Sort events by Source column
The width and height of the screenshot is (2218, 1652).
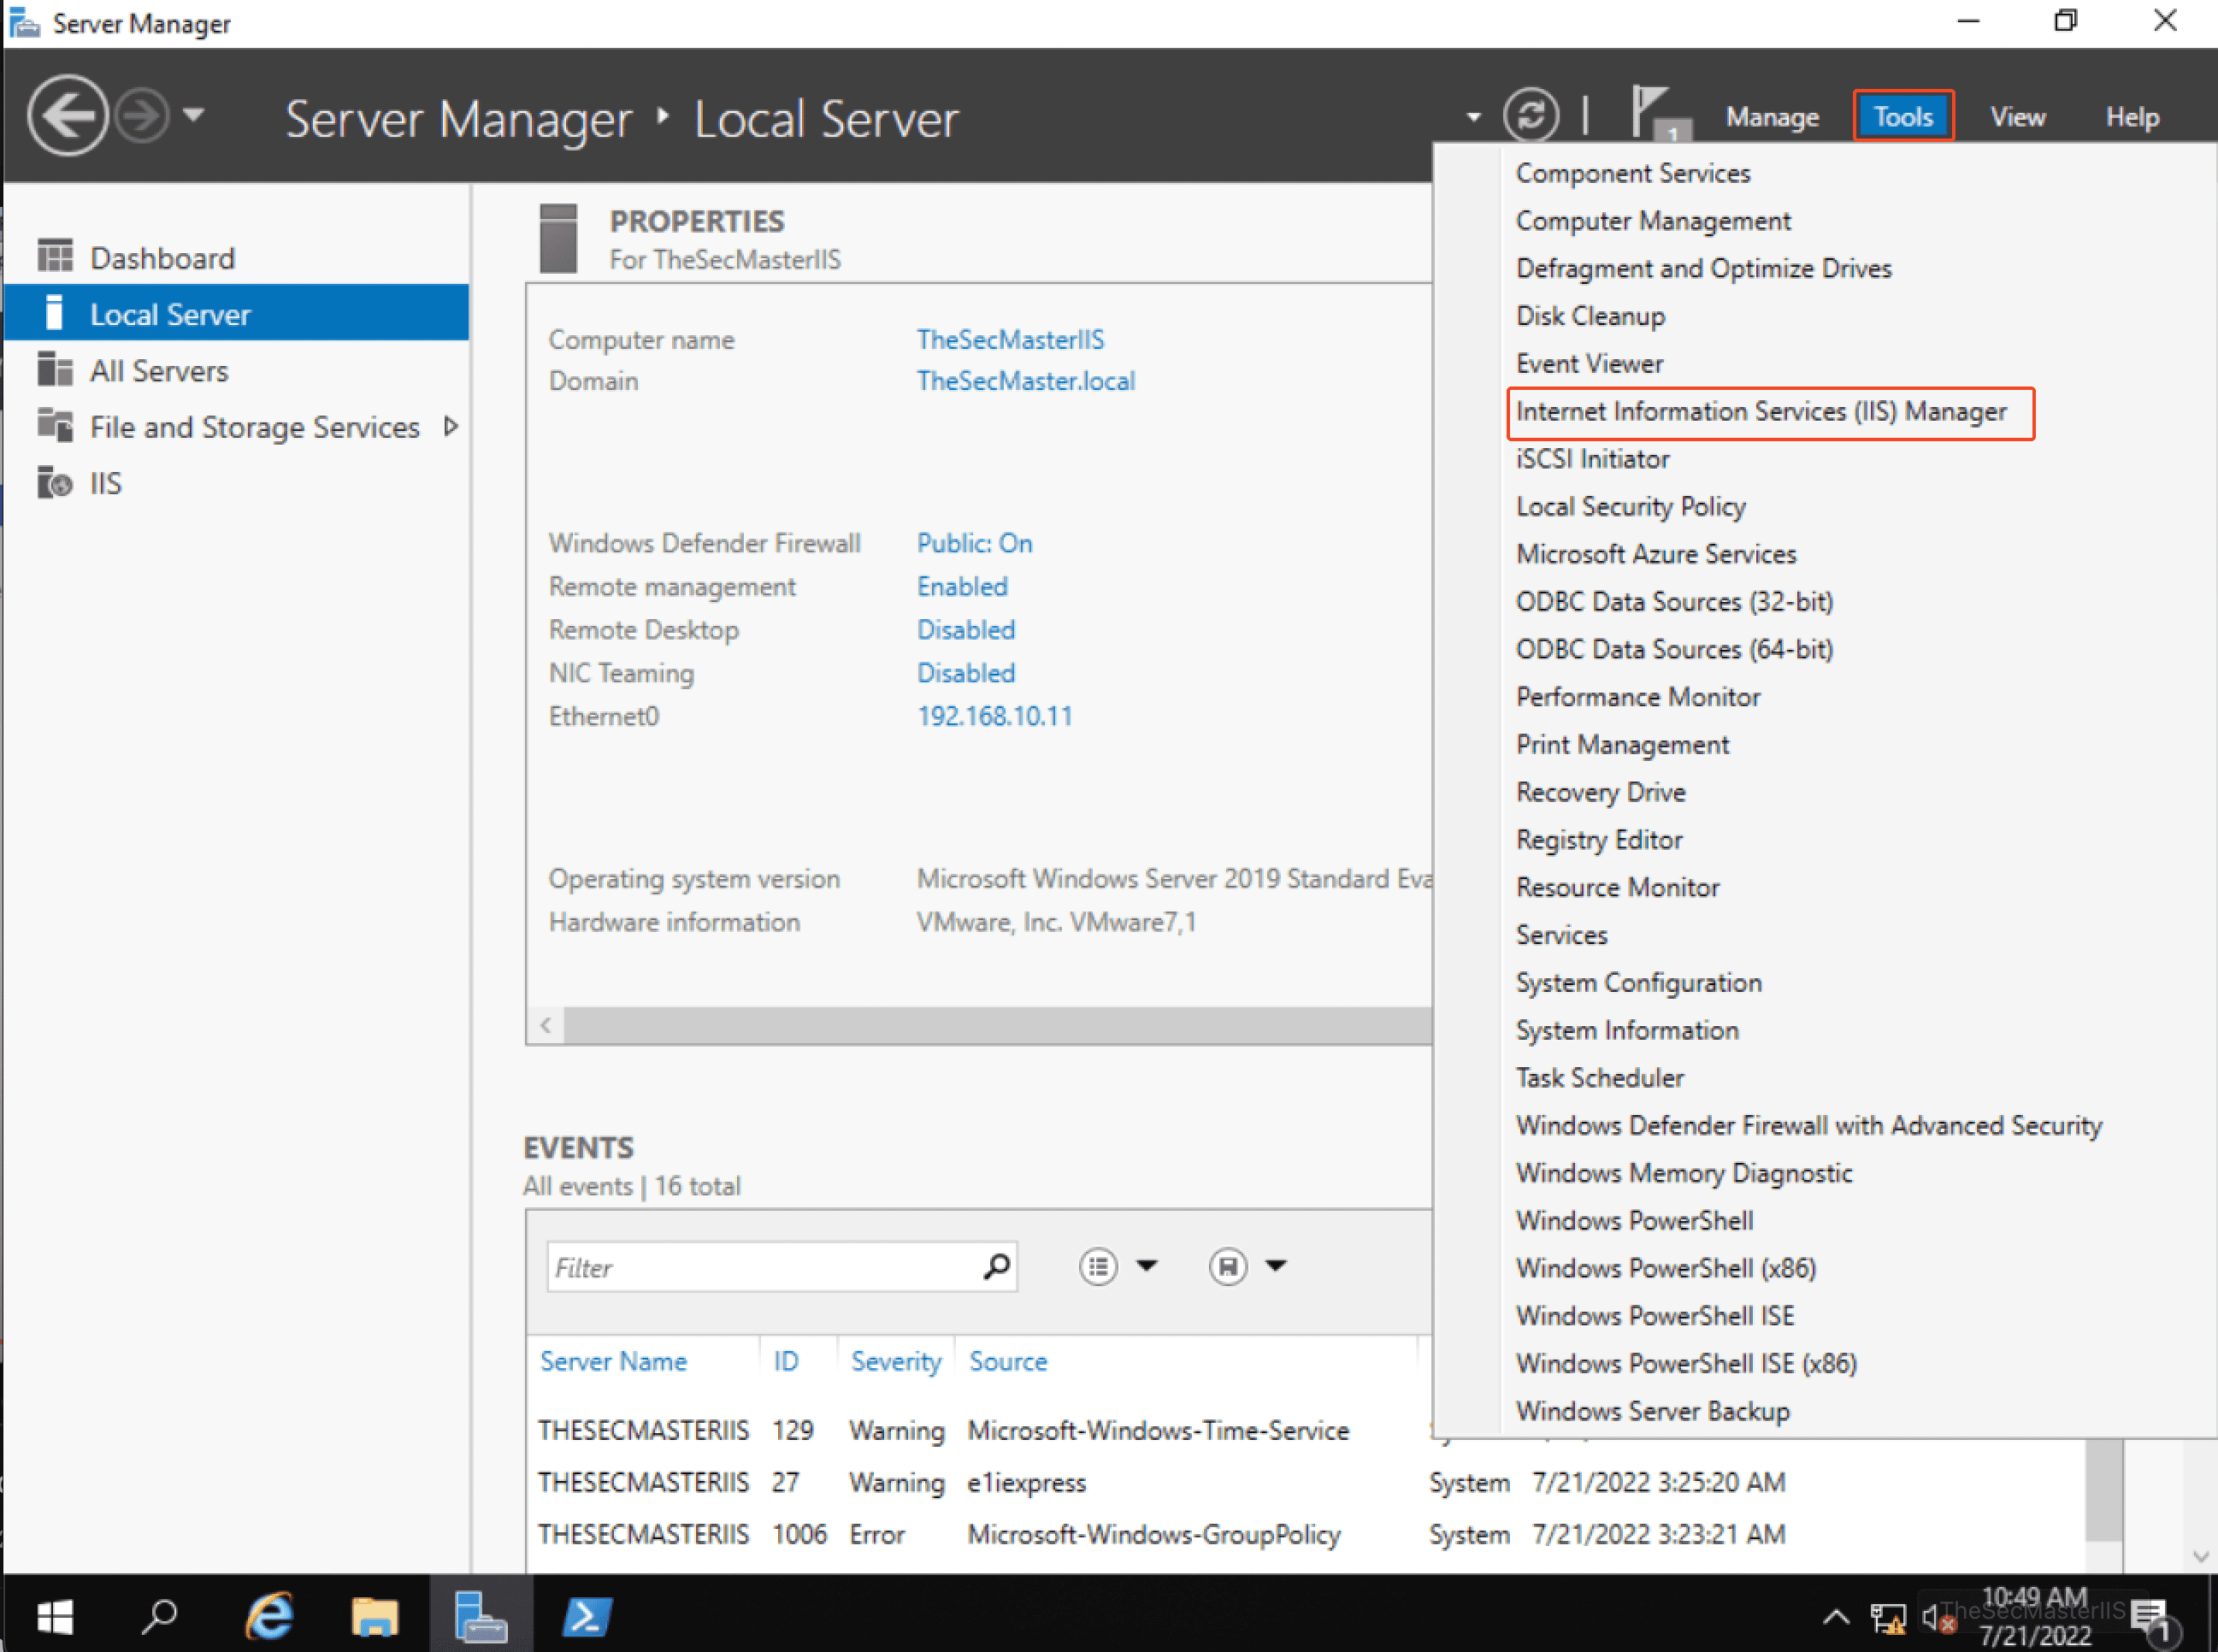[1008, 1361]
